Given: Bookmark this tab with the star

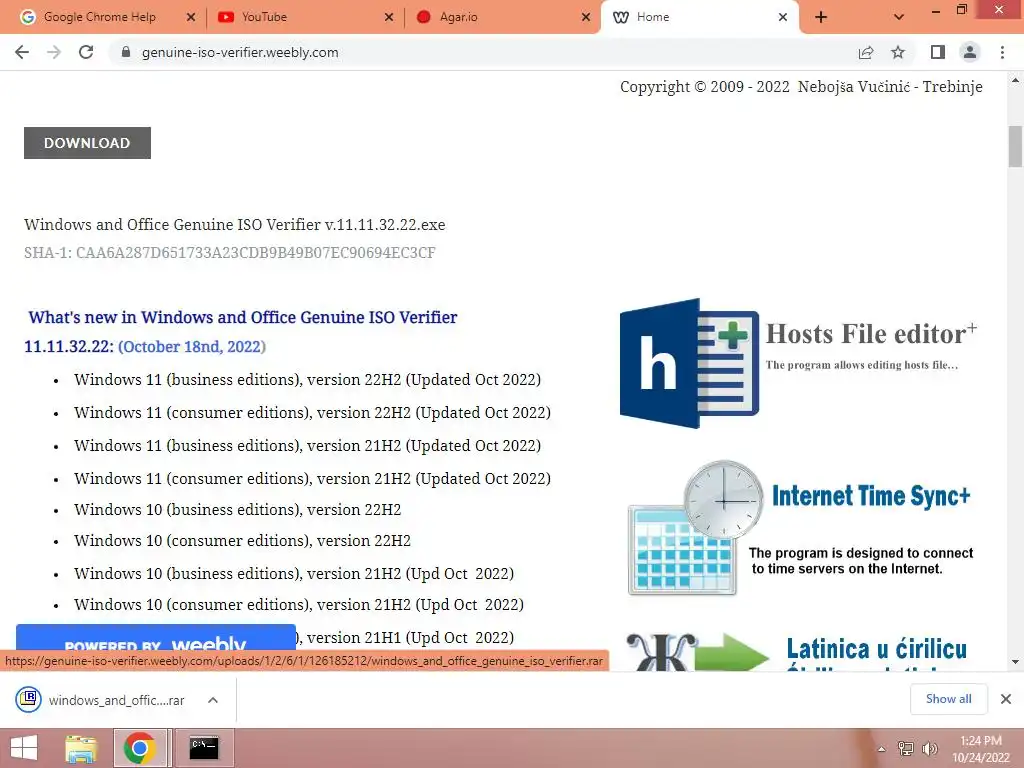Looking at the screenshot, I should (x=898, y=52).
